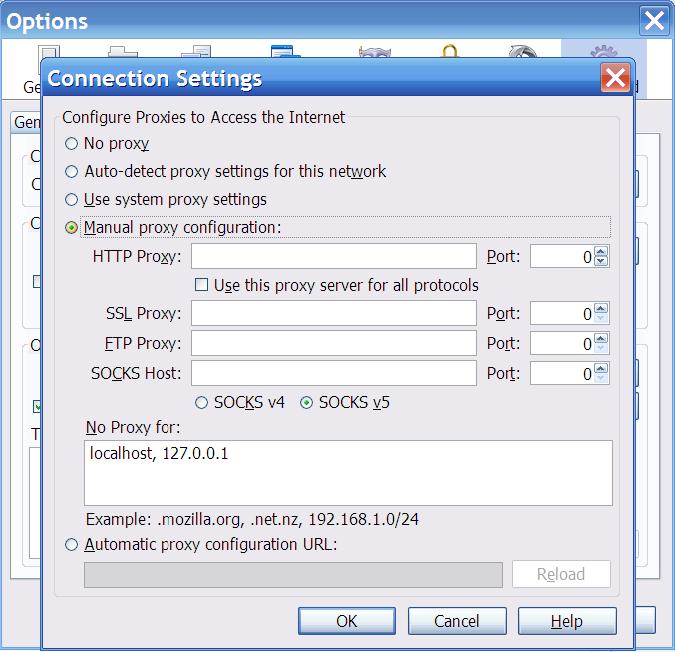Open Help for connection settings
Viewport: 675px width, 652px height.
click(567, 621)
